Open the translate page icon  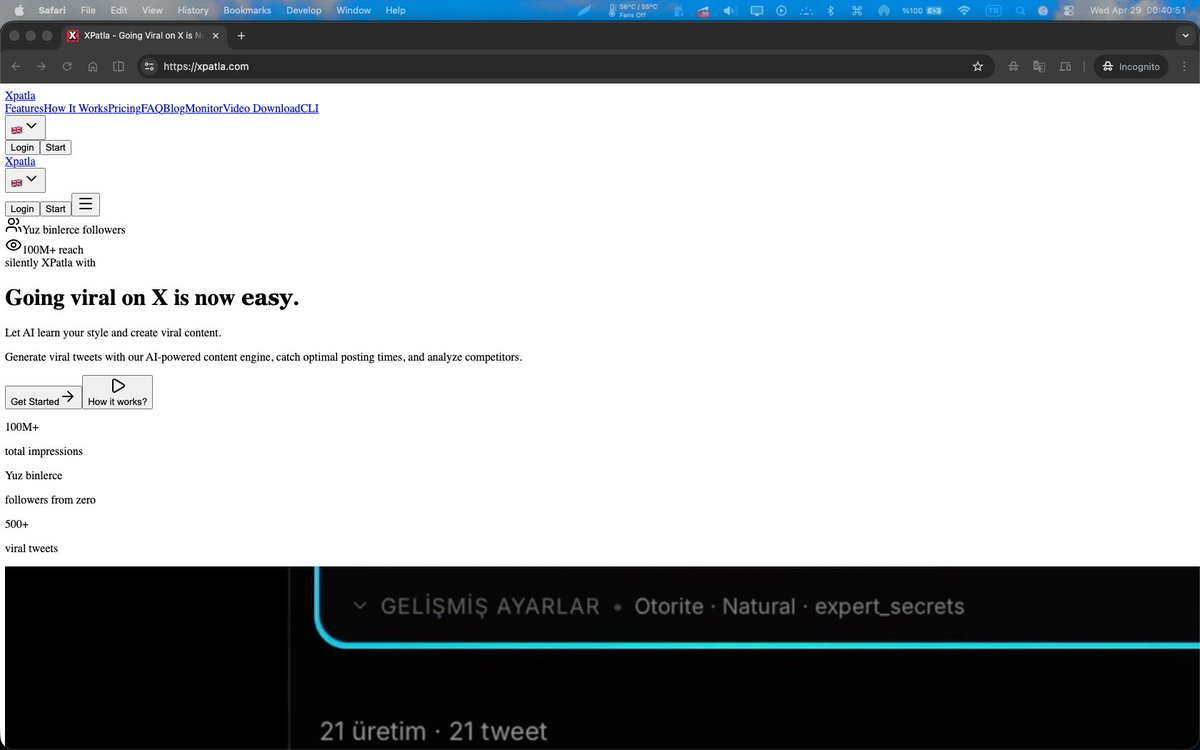[x=1039, y=66]
